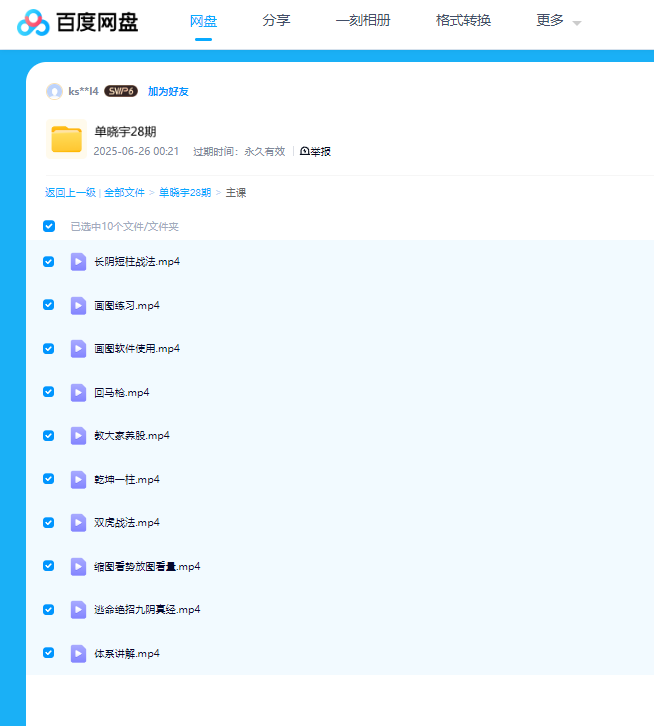Screen dimensions: 654x726
Task: Open file 双虎战法.mp4
Action: click(x=127, y=523)
